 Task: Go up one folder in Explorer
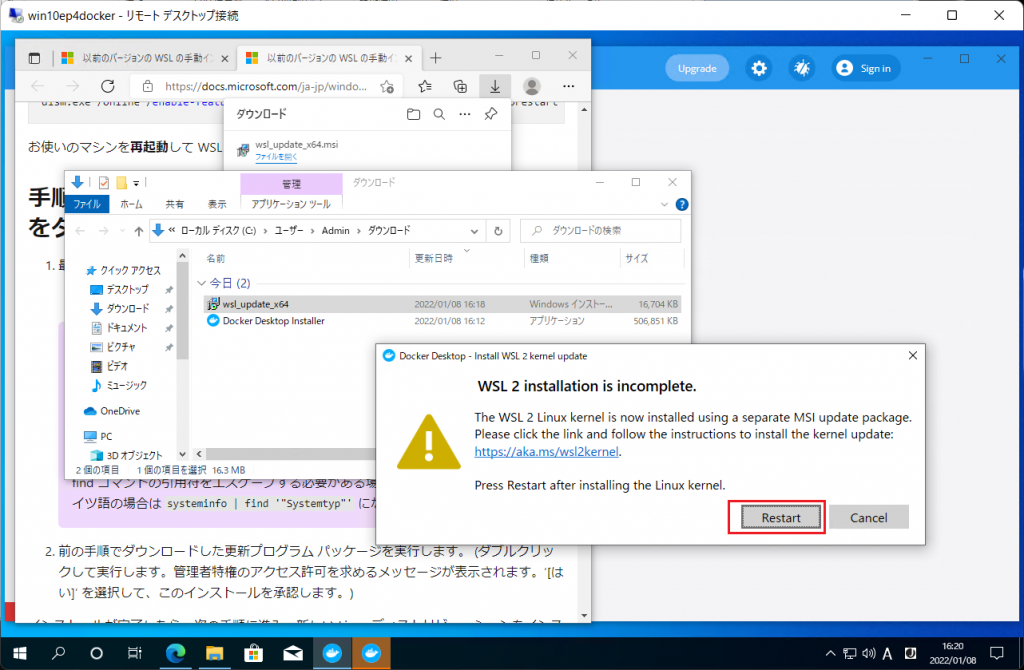click(x=138, y=231)
